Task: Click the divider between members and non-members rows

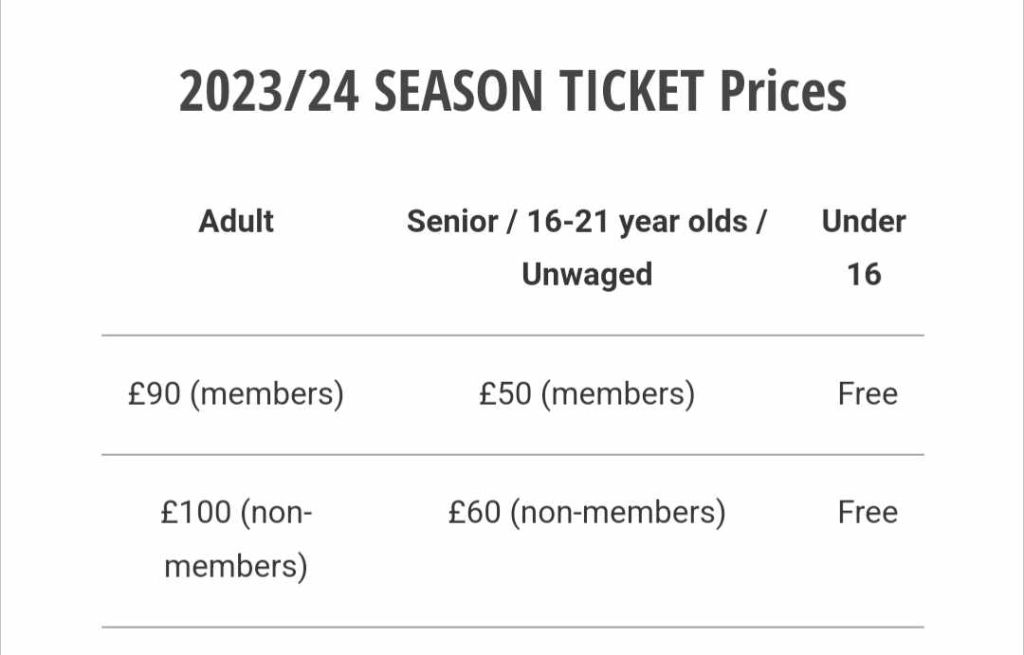Action: (x=512, y=455)
